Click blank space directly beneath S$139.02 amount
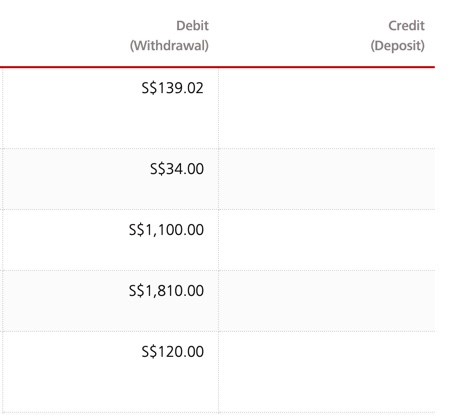This screenshot has height=415, width=449. [x=172, y=122]
